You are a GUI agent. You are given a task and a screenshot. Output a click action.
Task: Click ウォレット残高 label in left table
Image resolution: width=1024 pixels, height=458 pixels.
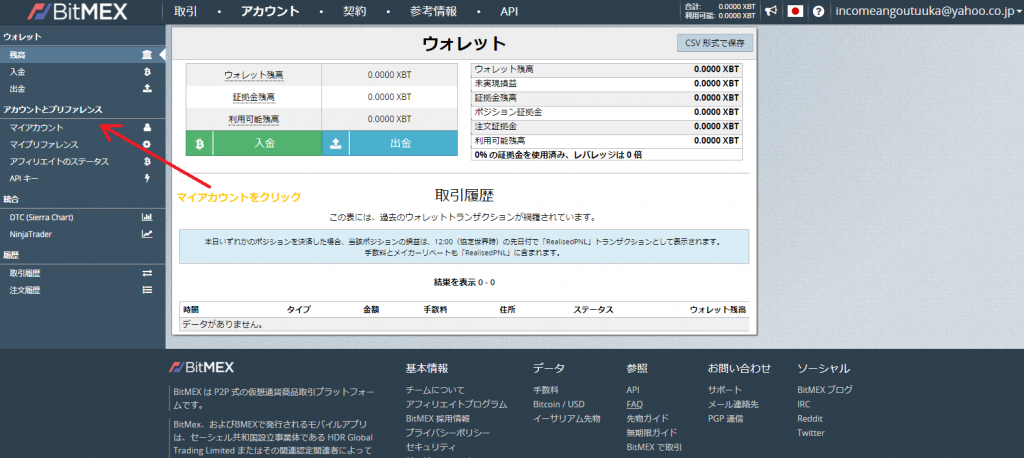[254, 75]
